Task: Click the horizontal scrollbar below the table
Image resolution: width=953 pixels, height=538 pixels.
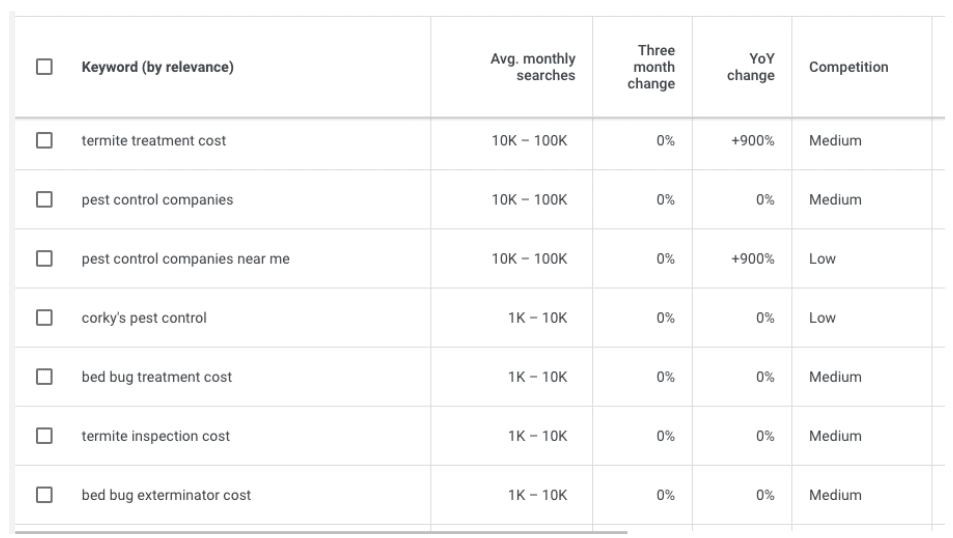Action: (320, 532)
